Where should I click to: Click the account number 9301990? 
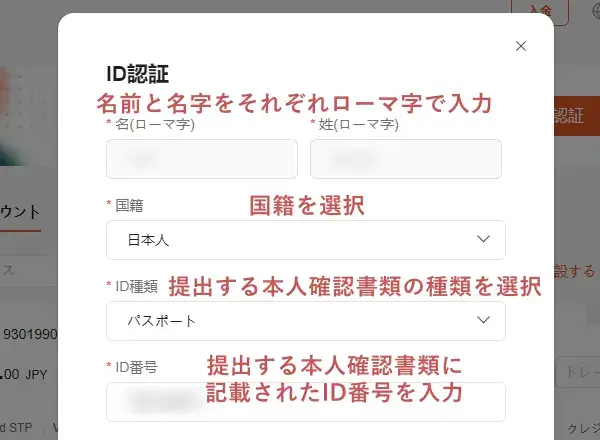pyautogui.click(x=30, y=334)
